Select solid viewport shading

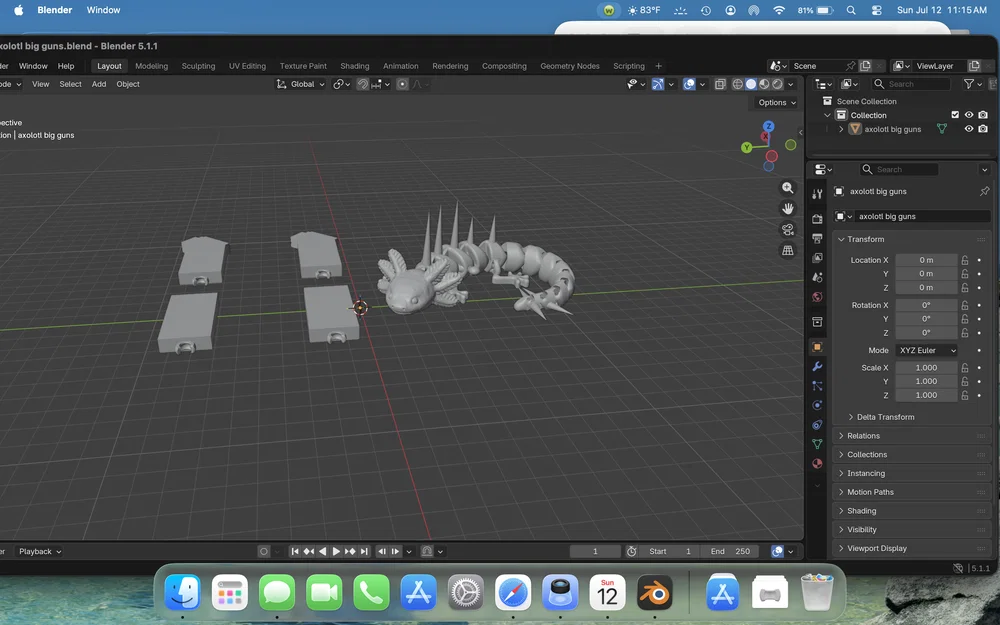[751, 84]
